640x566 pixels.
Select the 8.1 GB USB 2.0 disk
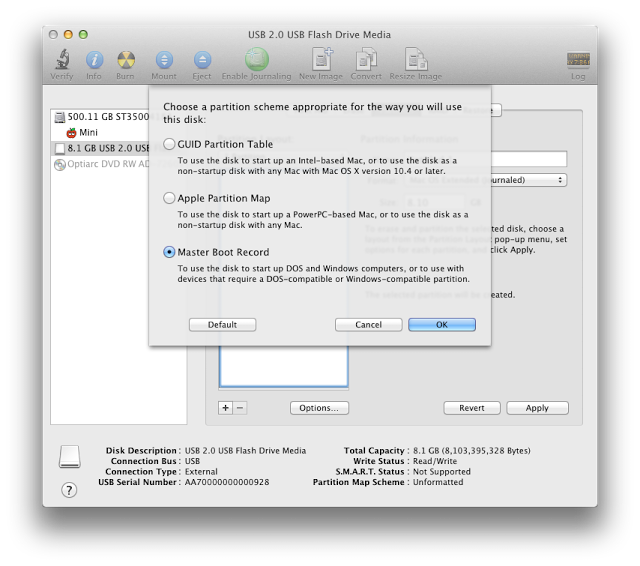(x=102, y=148)
